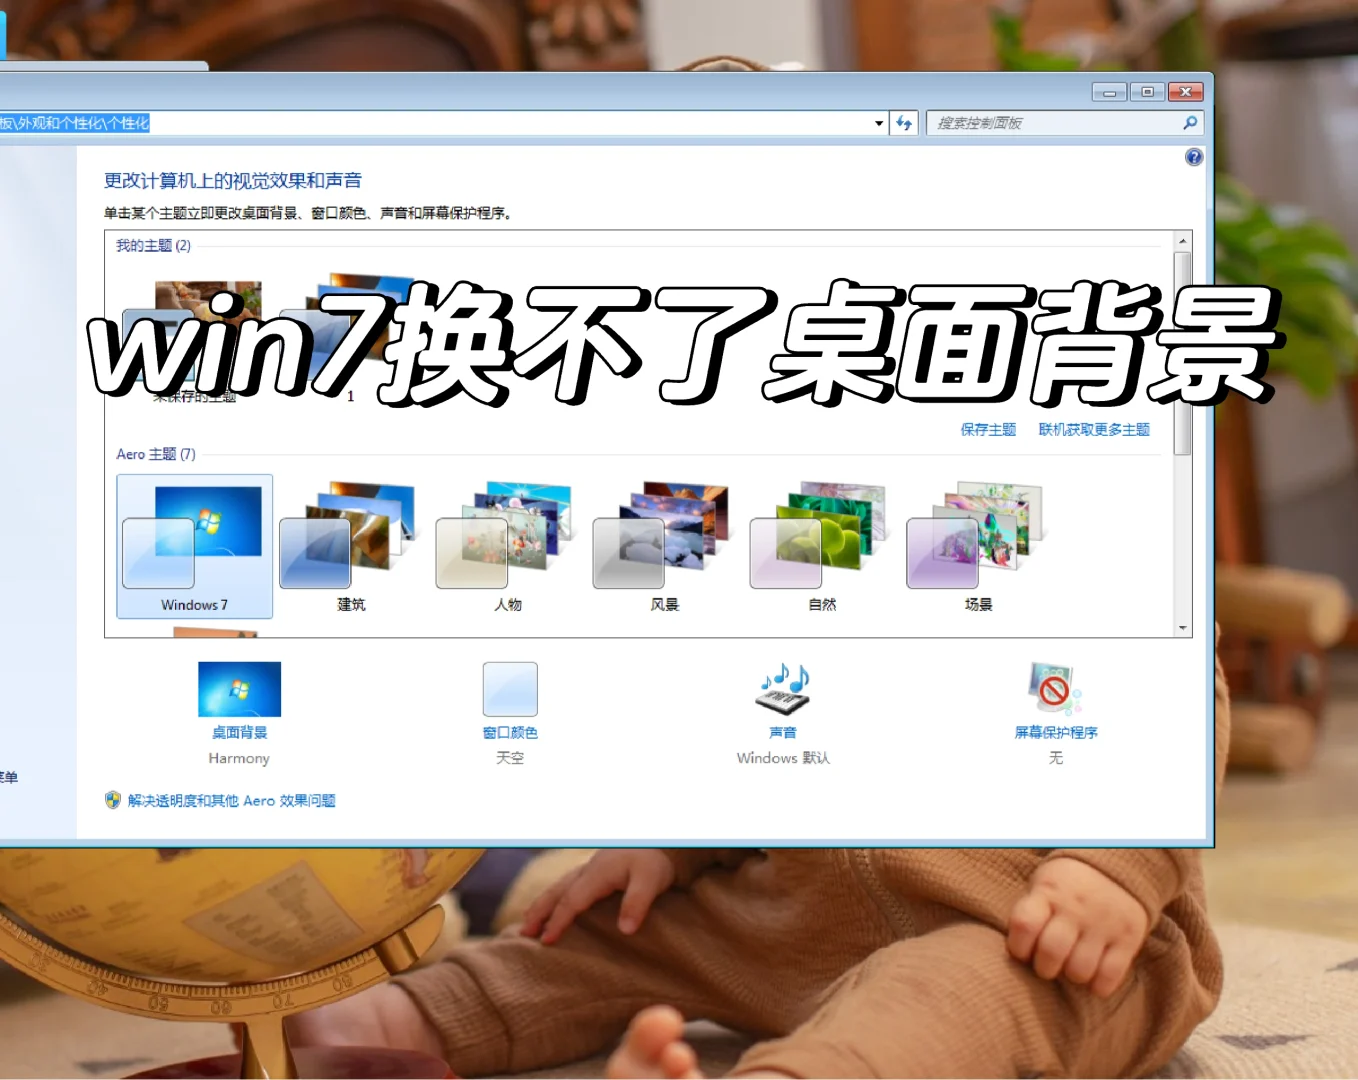Click 保存主题 to save current theme
This screenshot has width=1358, height=1080.
click(987, 428)
